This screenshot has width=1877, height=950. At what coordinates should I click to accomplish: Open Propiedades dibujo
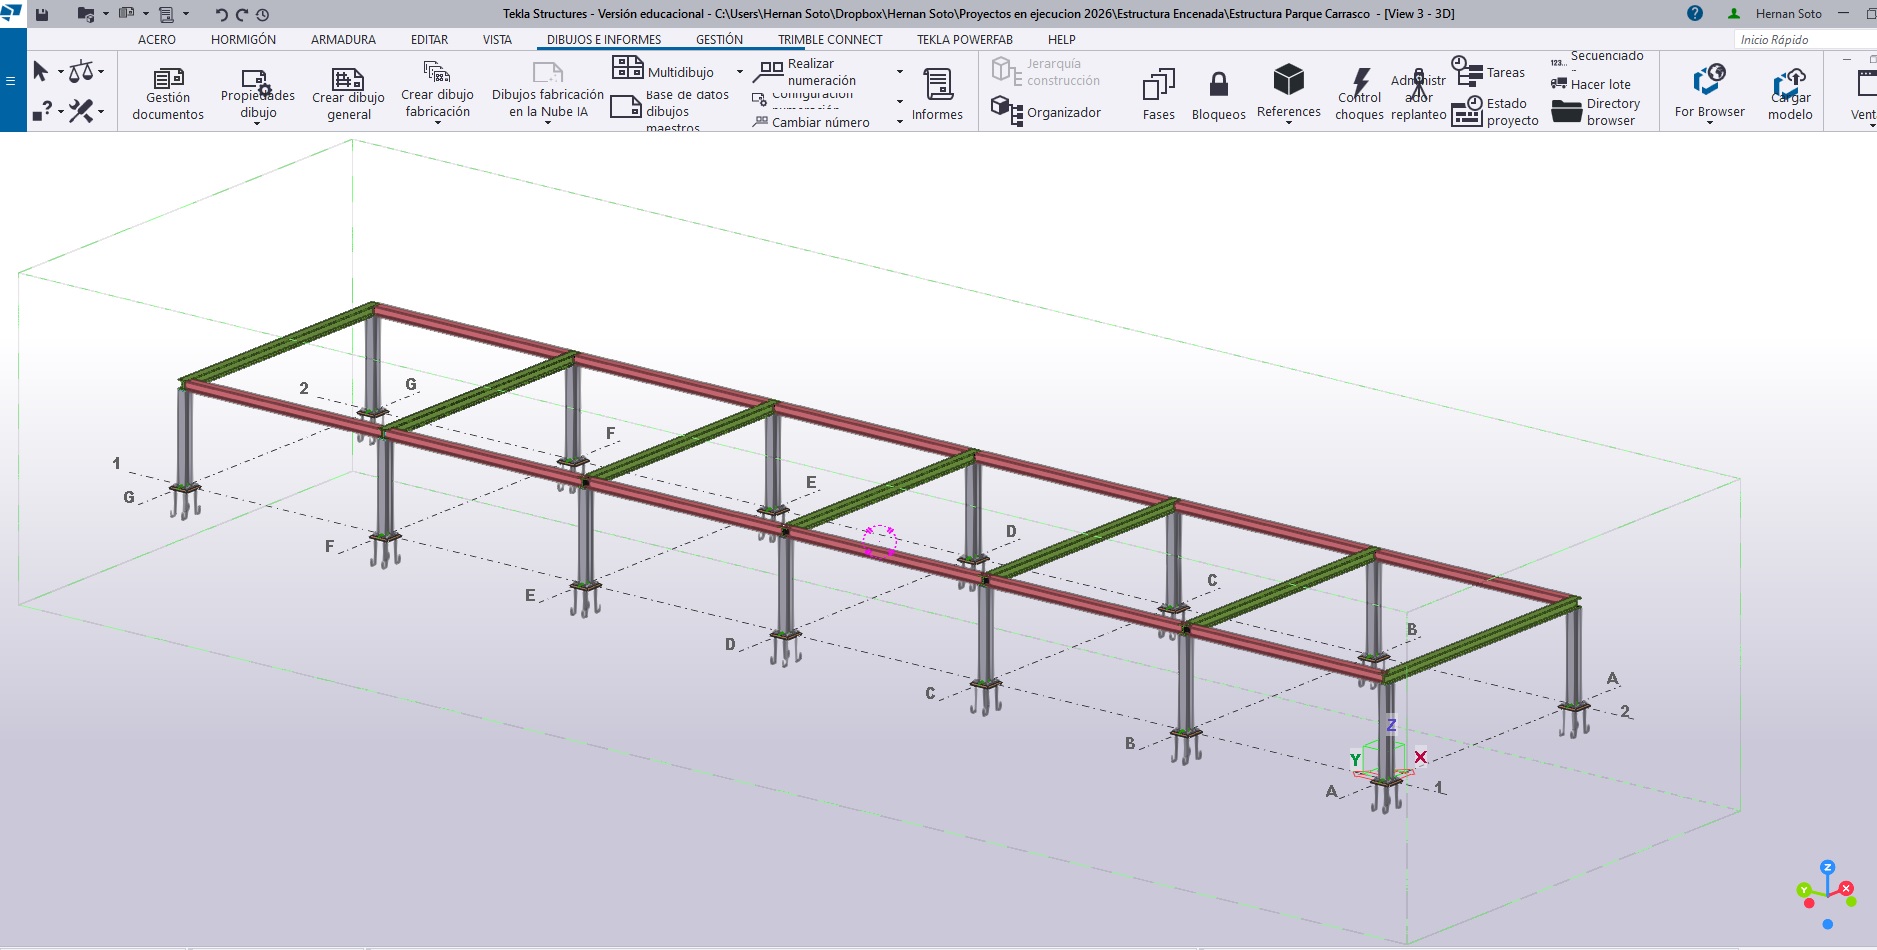point(258,94)
